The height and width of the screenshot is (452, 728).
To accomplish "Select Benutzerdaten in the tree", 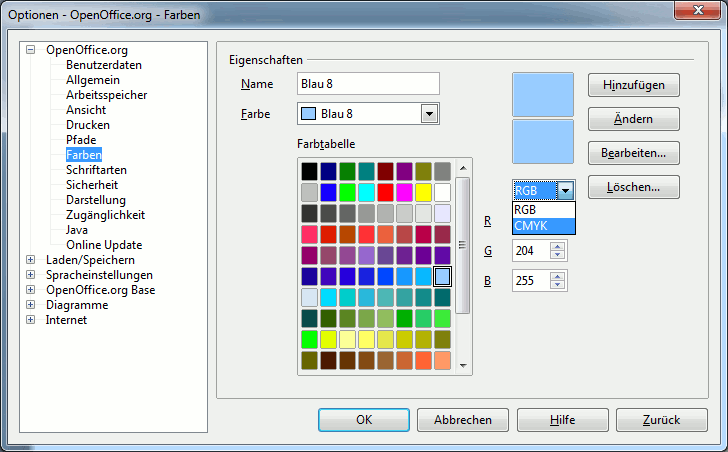I will [x=104, y=65].
